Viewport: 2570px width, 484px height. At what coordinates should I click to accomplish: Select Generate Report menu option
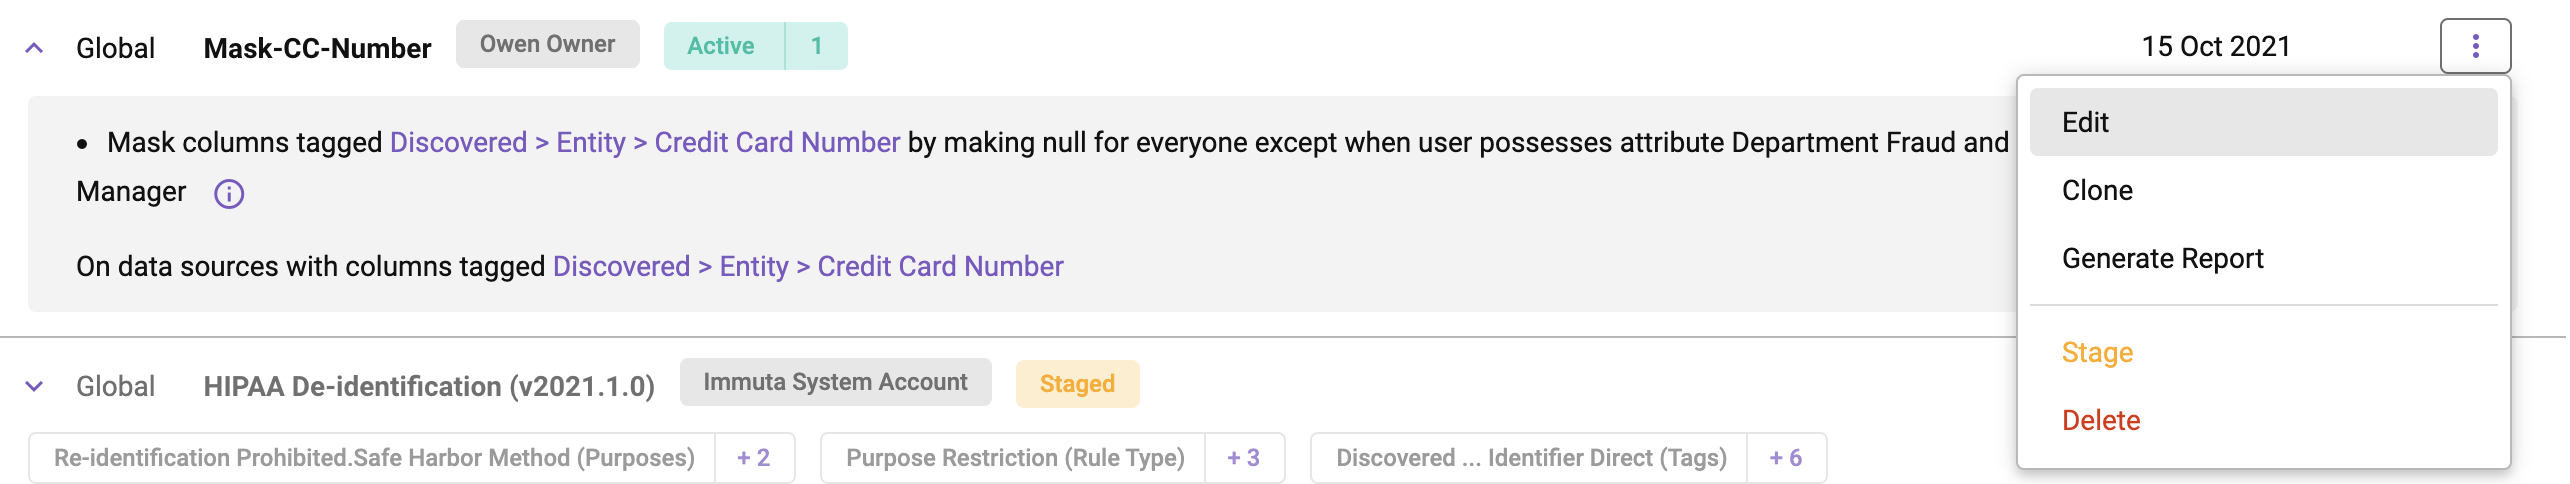(2263, 258)
